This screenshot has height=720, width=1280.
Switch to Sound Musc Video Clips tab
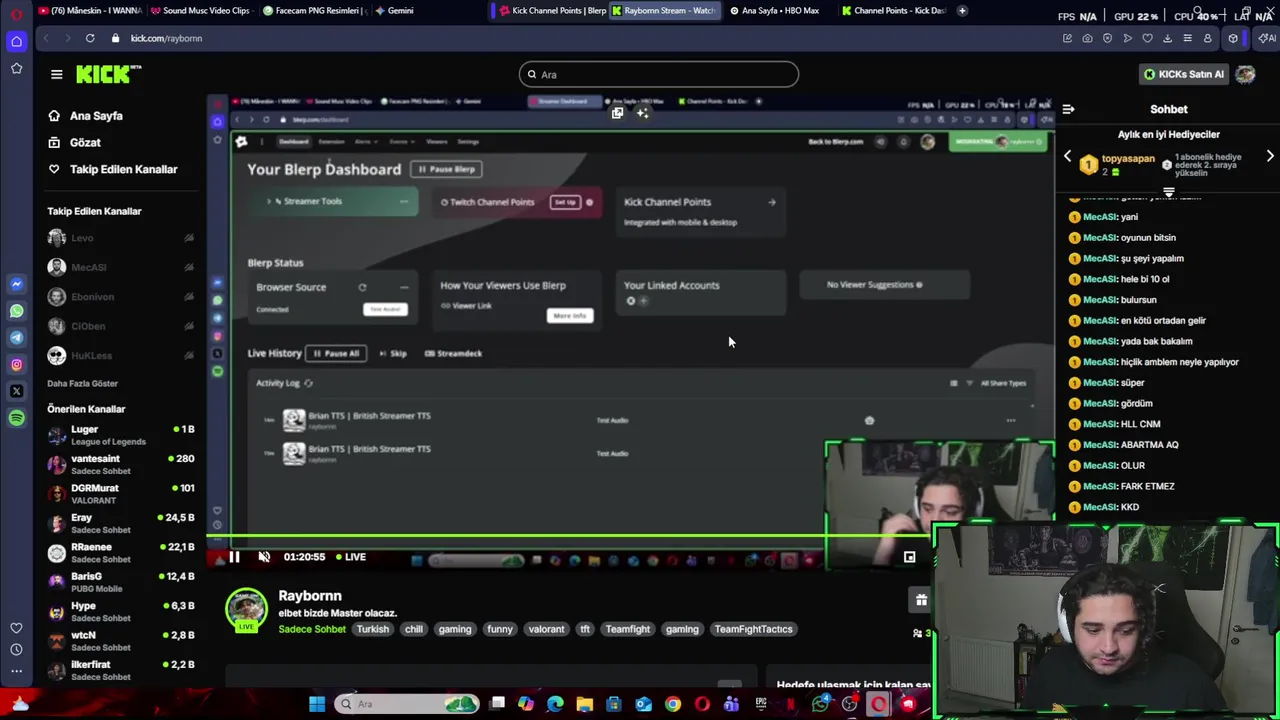pyautogui.click(x=200, y=11)
